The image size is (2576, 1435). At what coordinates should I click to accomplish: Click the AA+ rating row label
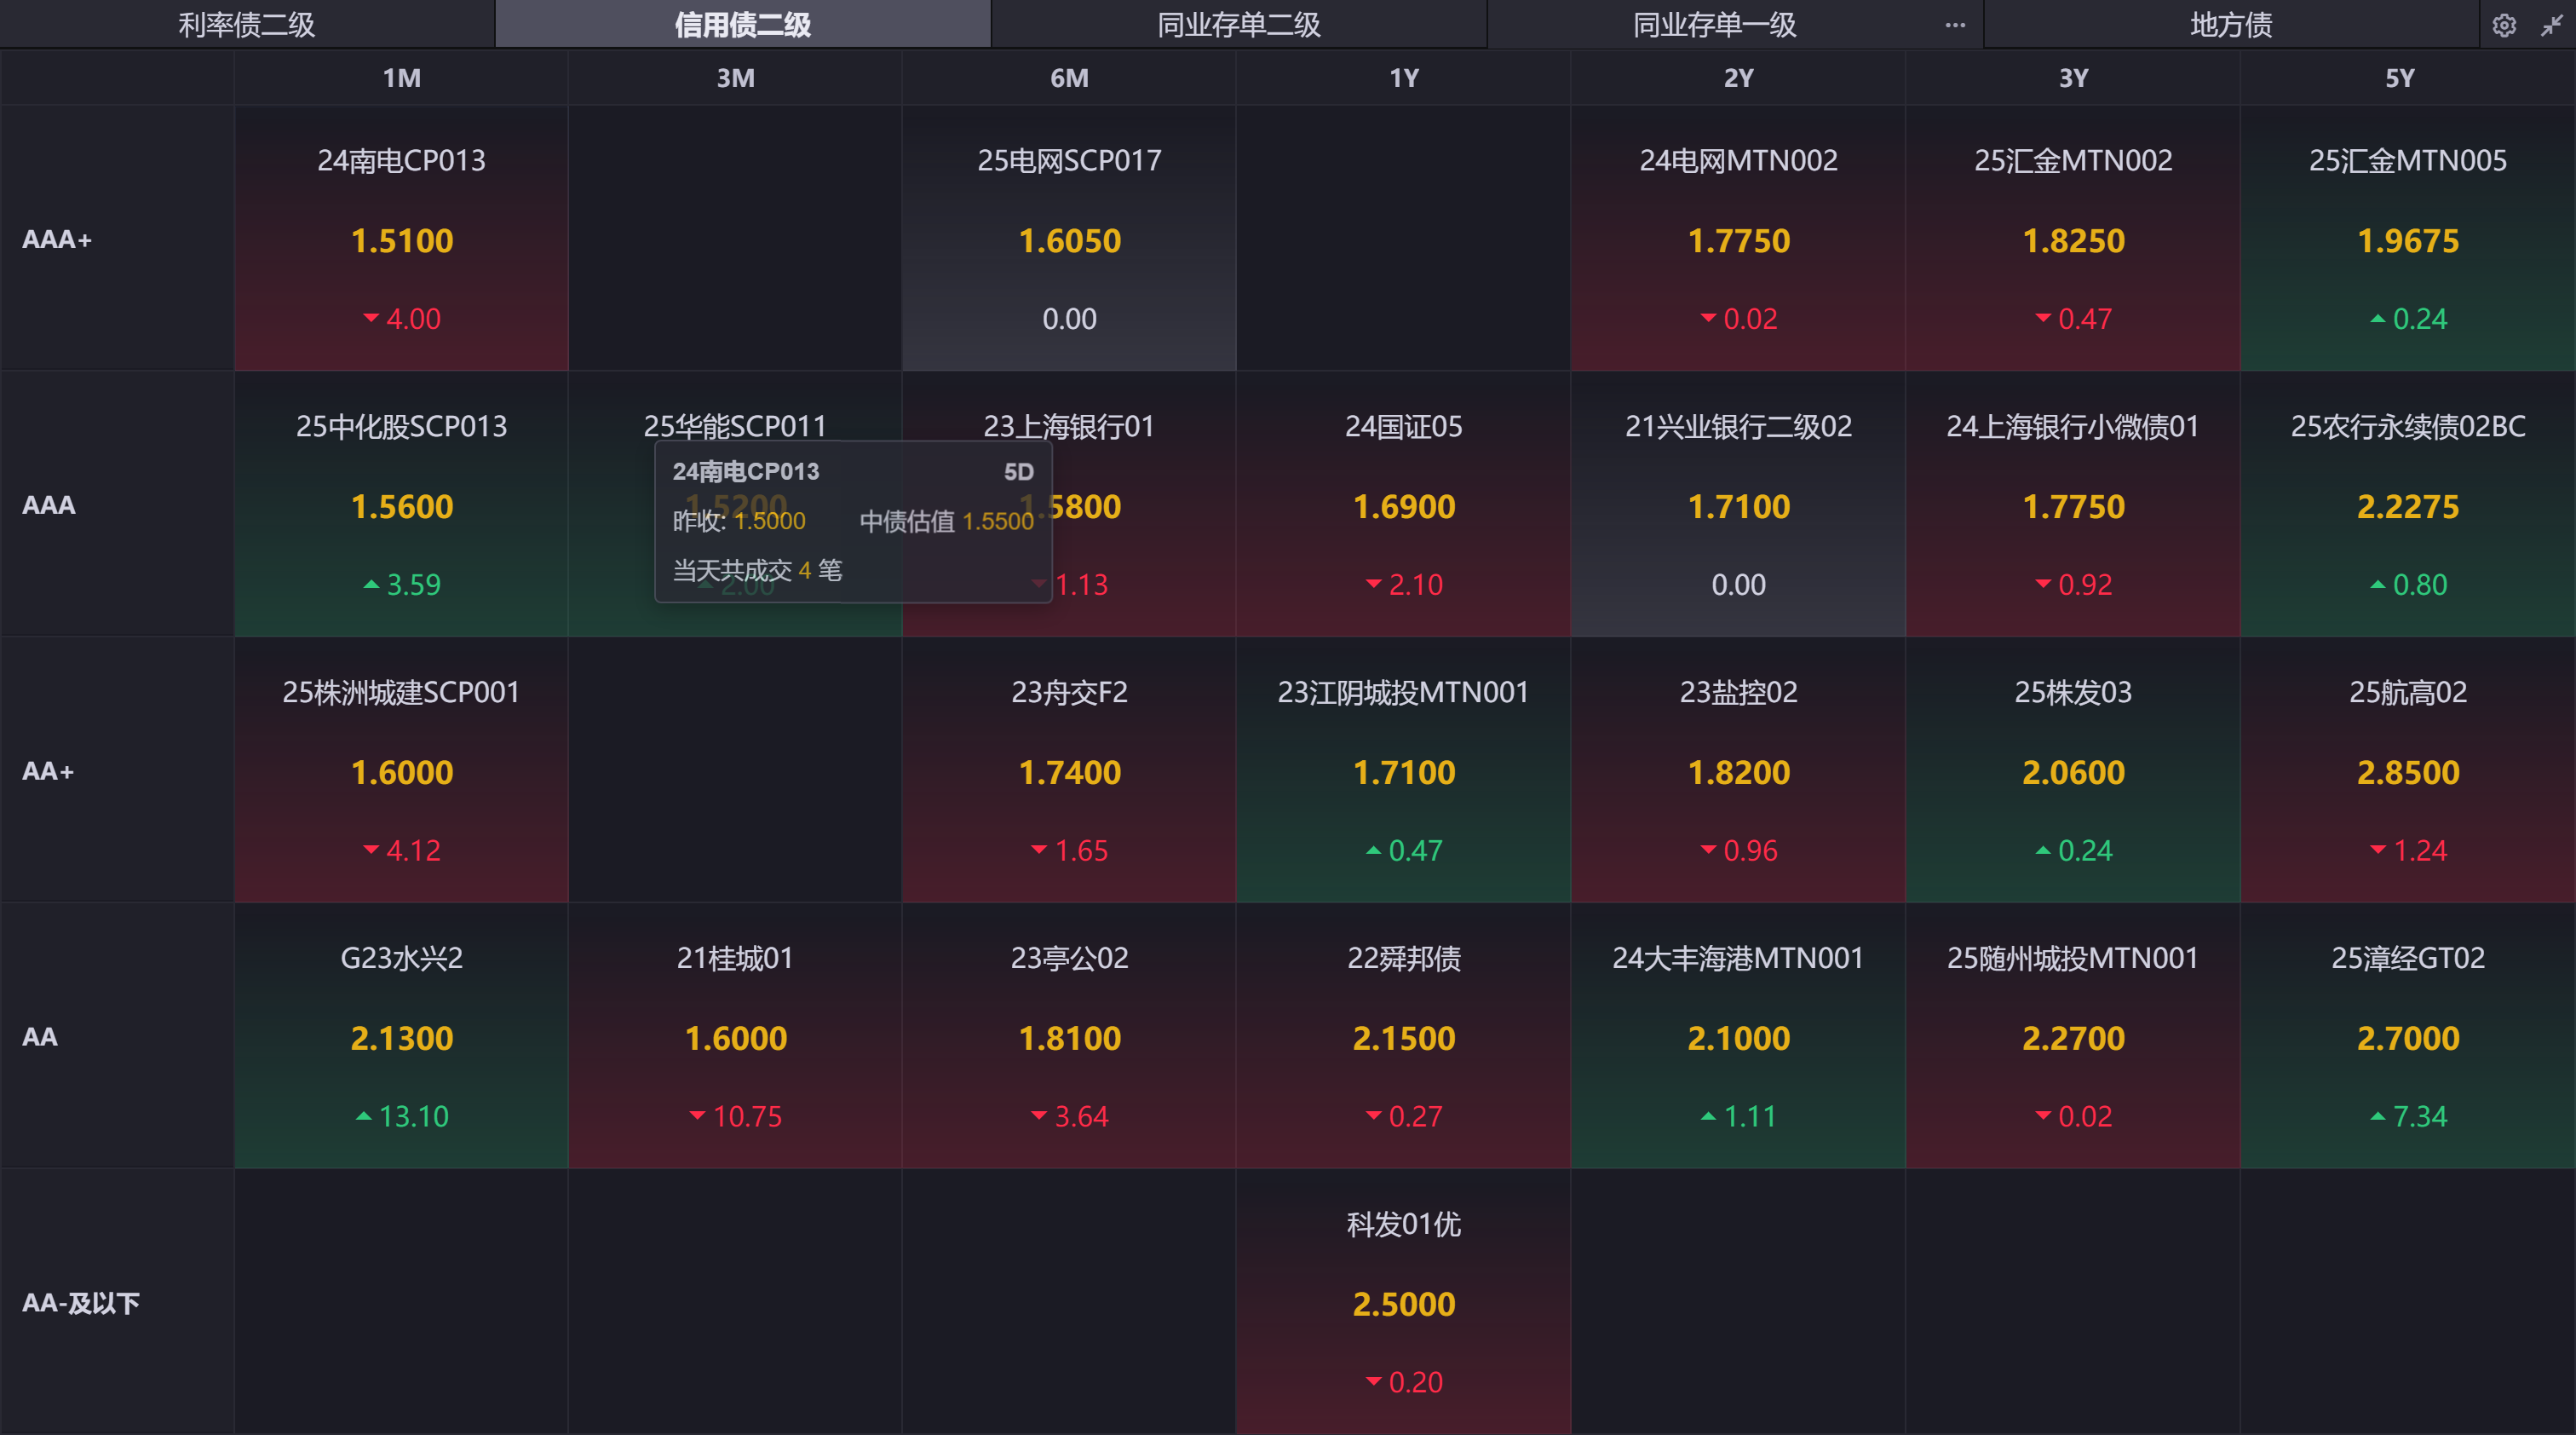pos(48,771)
